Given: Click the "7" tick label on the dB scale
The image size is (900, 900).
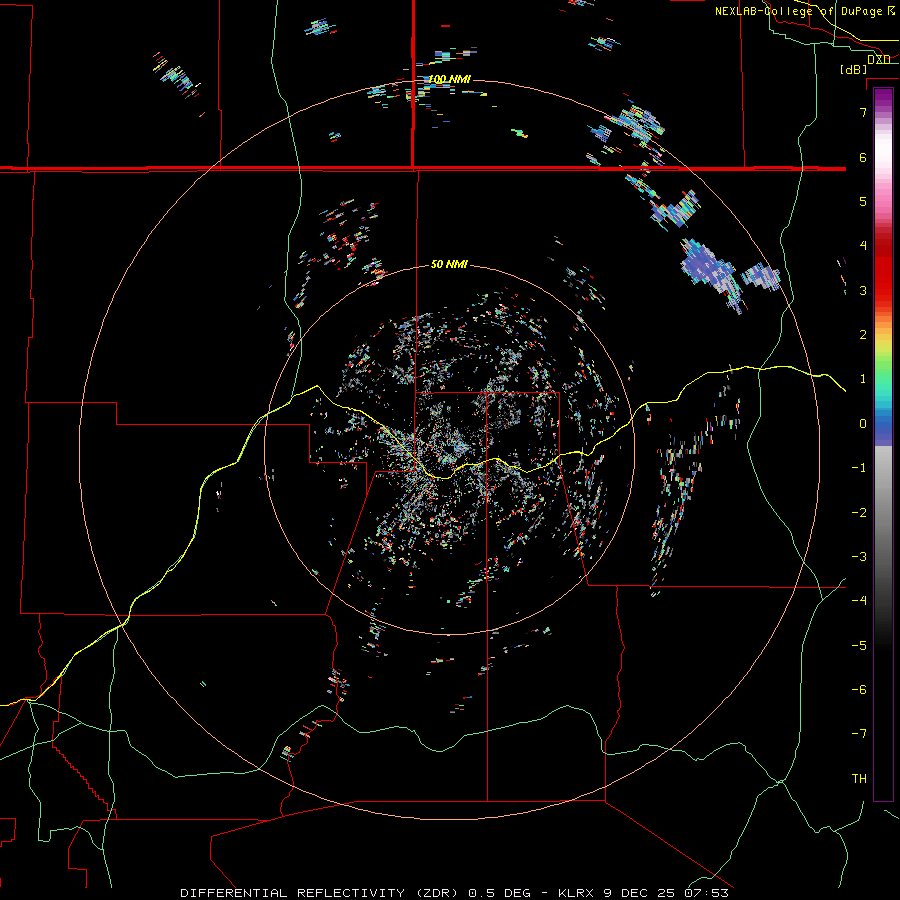Looking at the screenshot, I should tap(863, 112).
